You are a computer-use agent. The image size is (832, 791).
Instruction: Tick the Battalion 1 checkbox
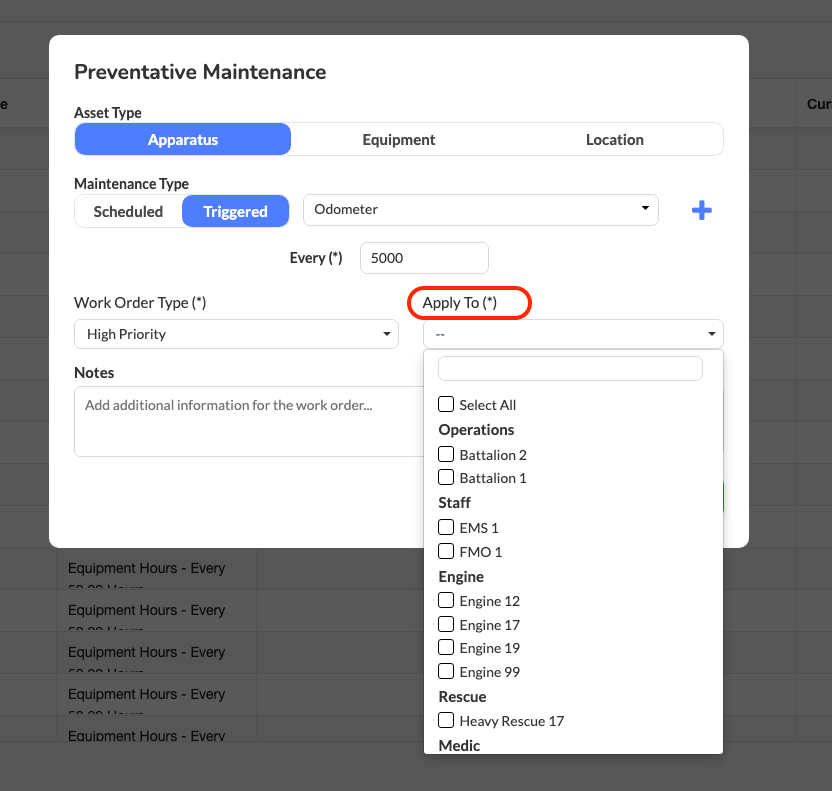pos(446,478)
